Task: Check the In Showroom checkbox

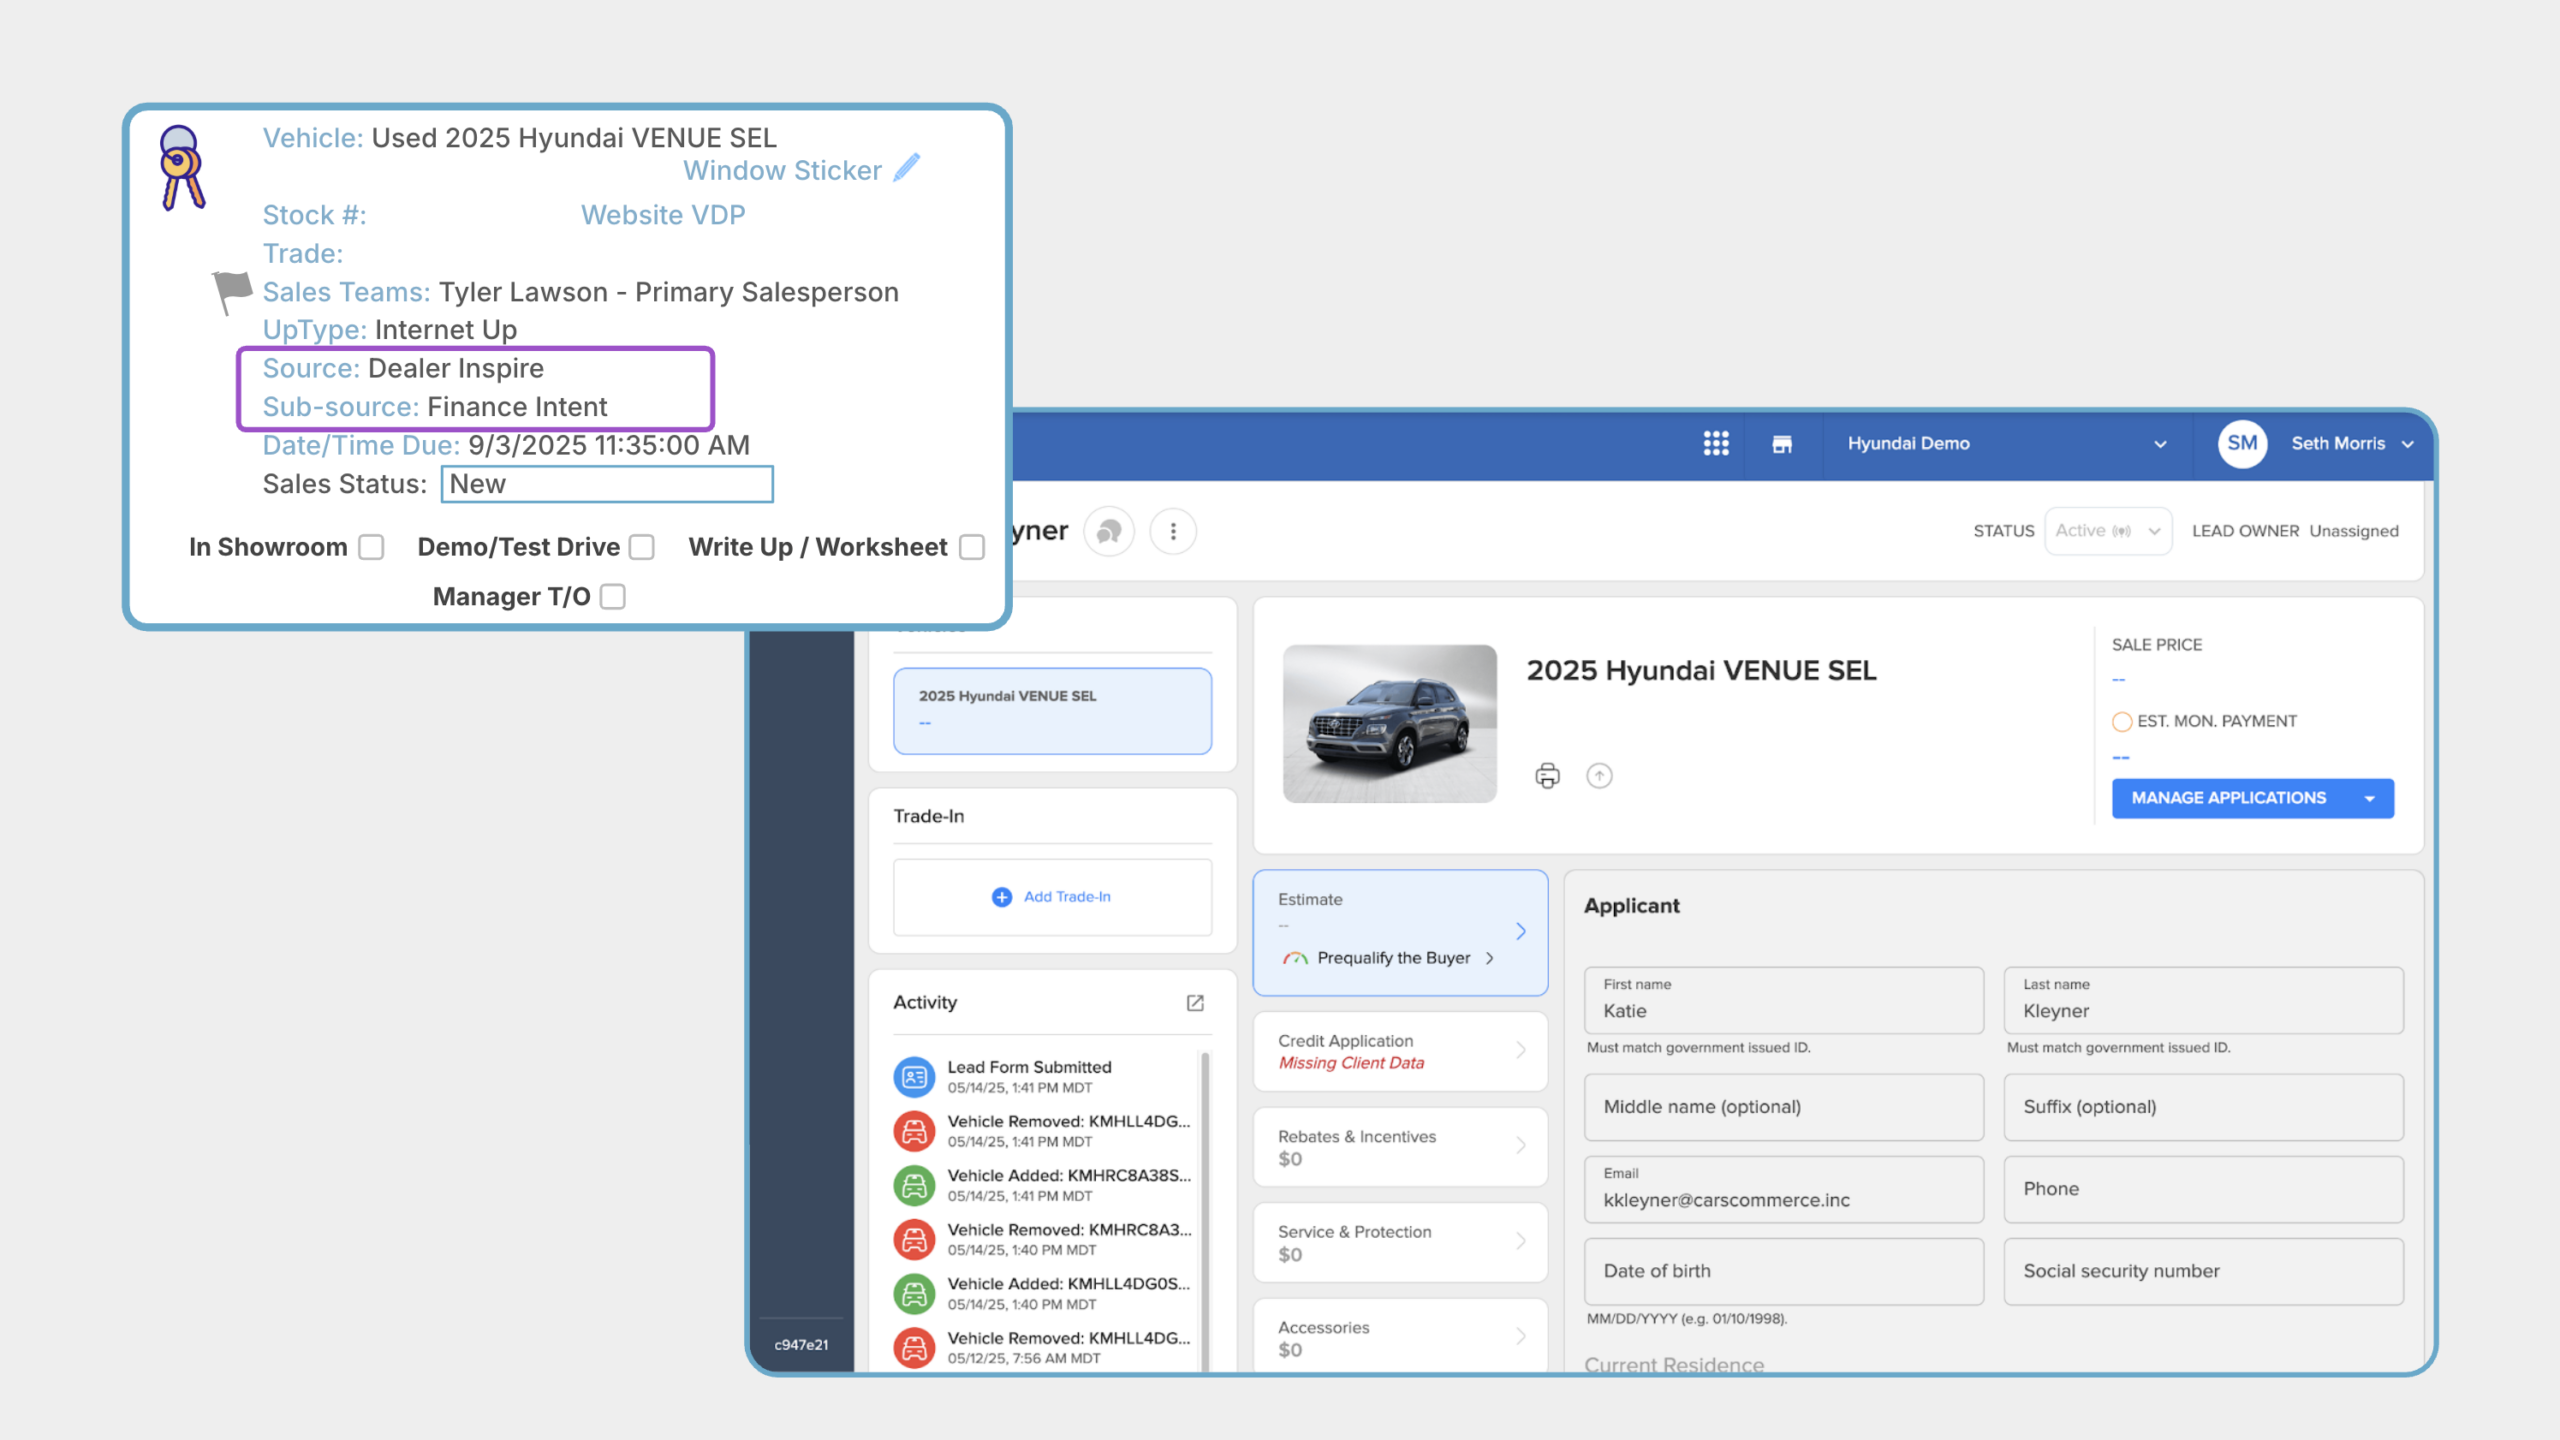Action: click(372, 547)
